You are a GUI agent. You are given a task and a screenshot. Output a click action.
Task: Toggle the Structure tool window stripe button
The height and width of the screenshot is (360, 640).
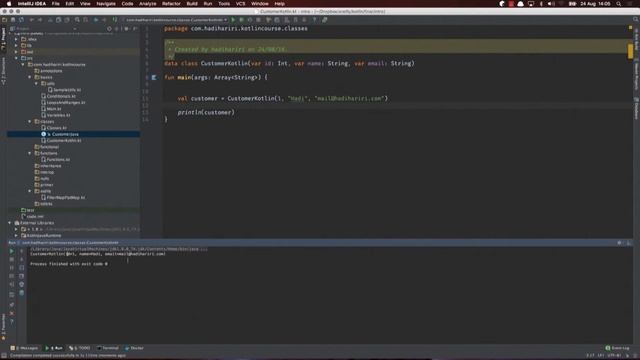[3, 71]
